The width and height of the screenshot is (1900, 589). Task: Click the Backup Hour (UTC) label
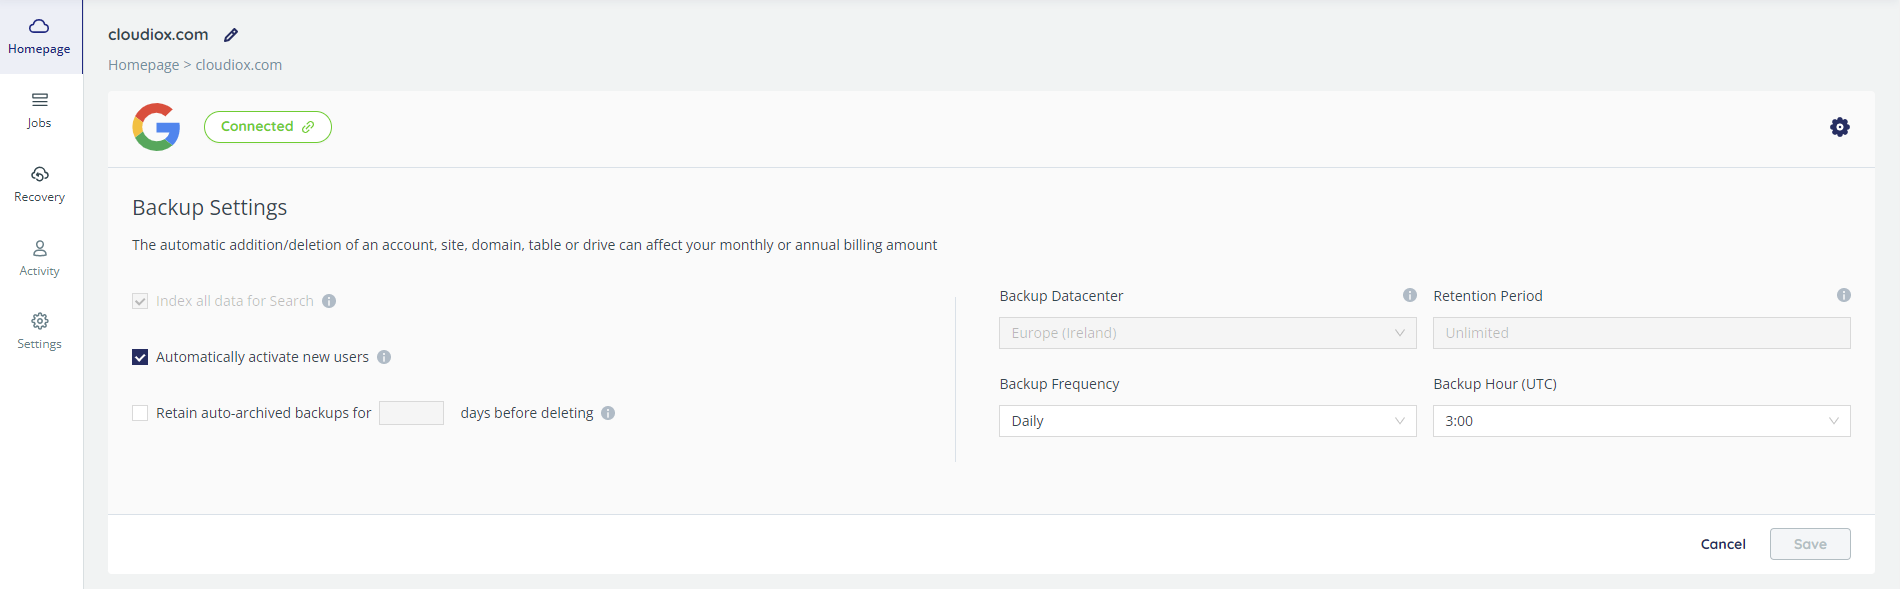1495,384
